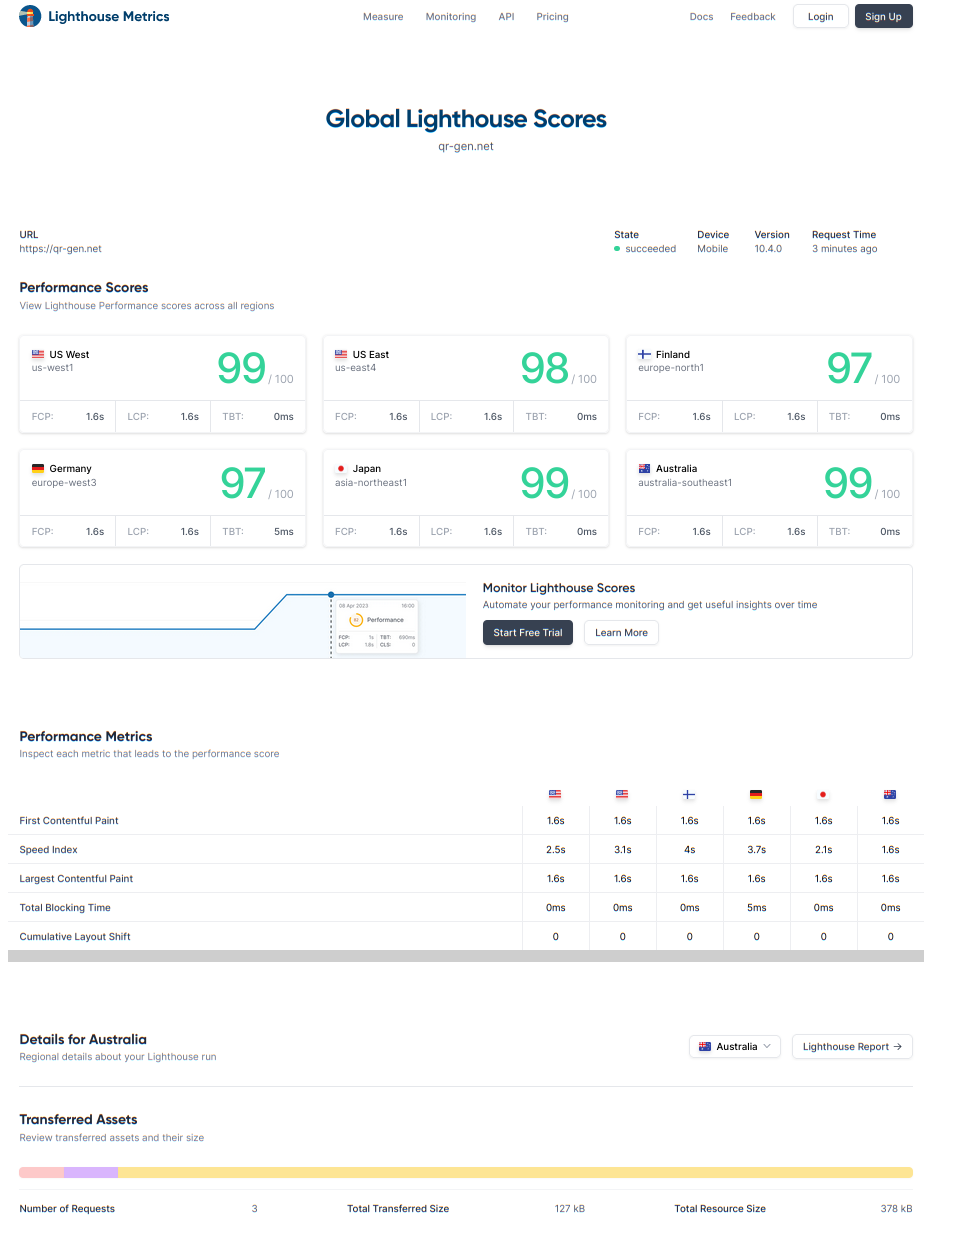This screenshot has height=1239, width=957.
Task: Open the Australia region dropdown
Action: point(735,1047)
